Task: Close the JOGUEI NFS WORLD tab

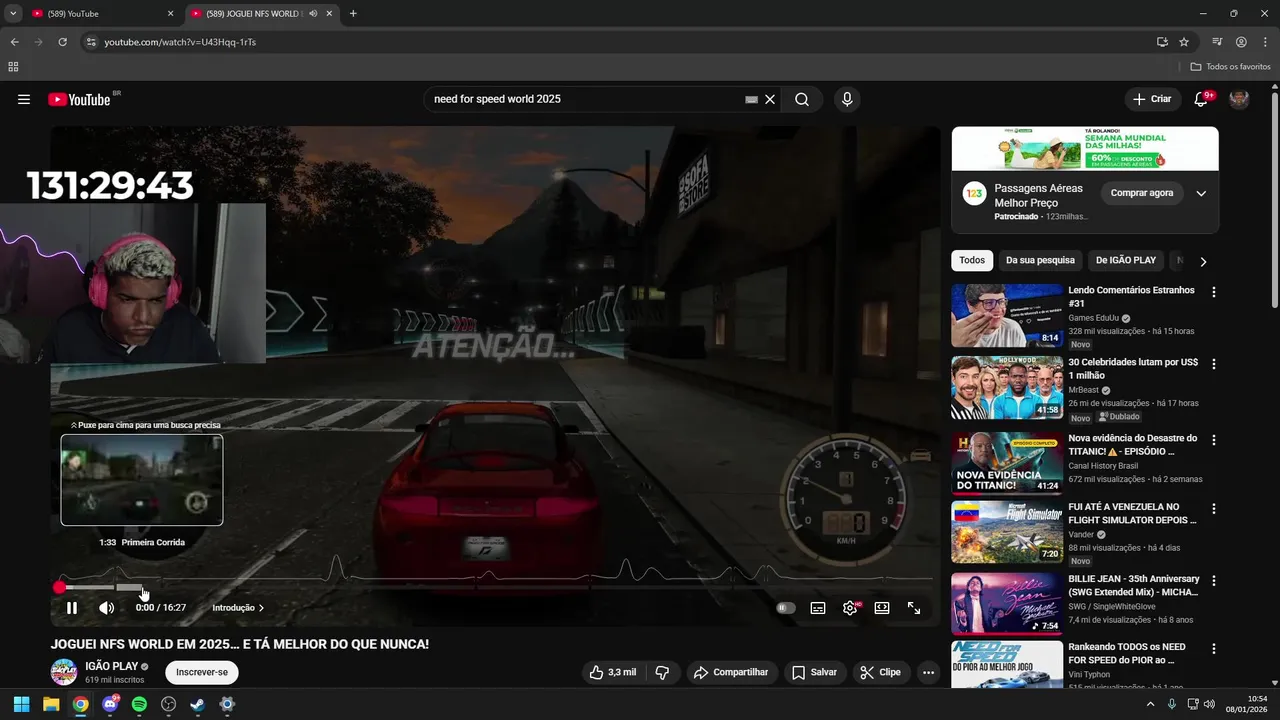Action: (329, 14)
